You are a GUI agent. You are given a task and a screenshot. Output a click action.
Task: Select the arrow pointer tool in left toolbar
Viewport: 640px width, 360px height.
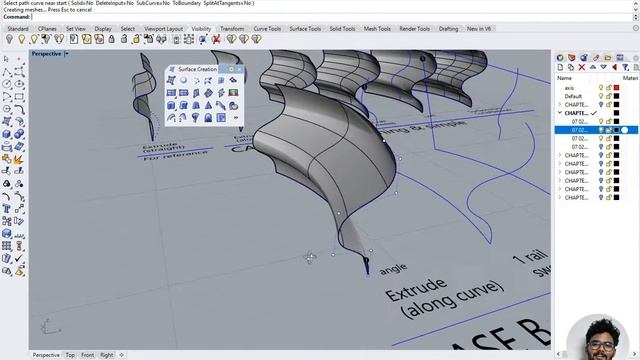(x=6, y=59)
